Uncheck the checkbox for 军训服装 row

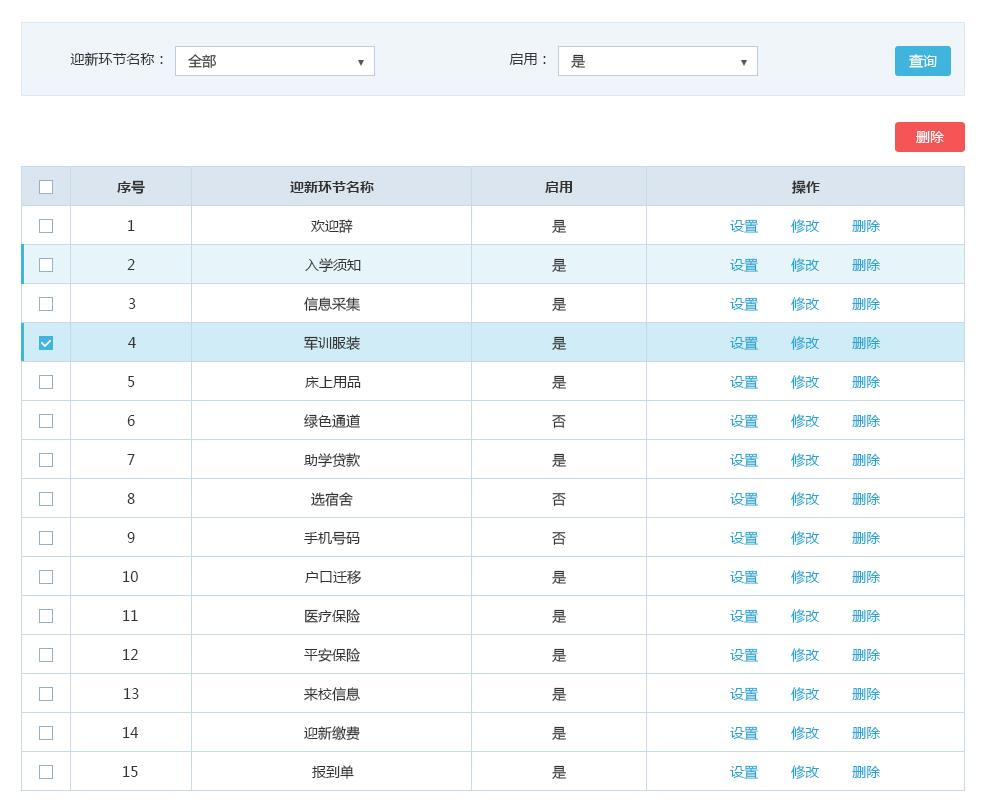[46, 343]
